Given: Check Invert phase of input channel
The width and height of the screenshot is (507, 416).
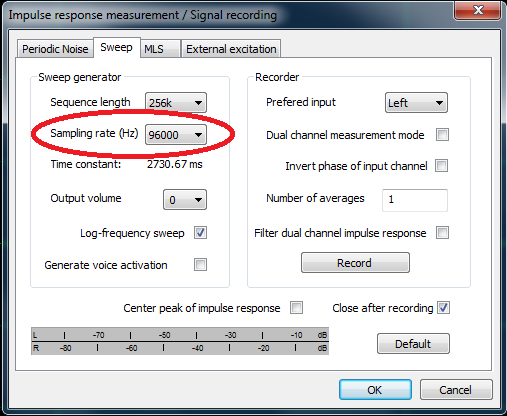Looking at the screenshot, I should click(441, 166).
